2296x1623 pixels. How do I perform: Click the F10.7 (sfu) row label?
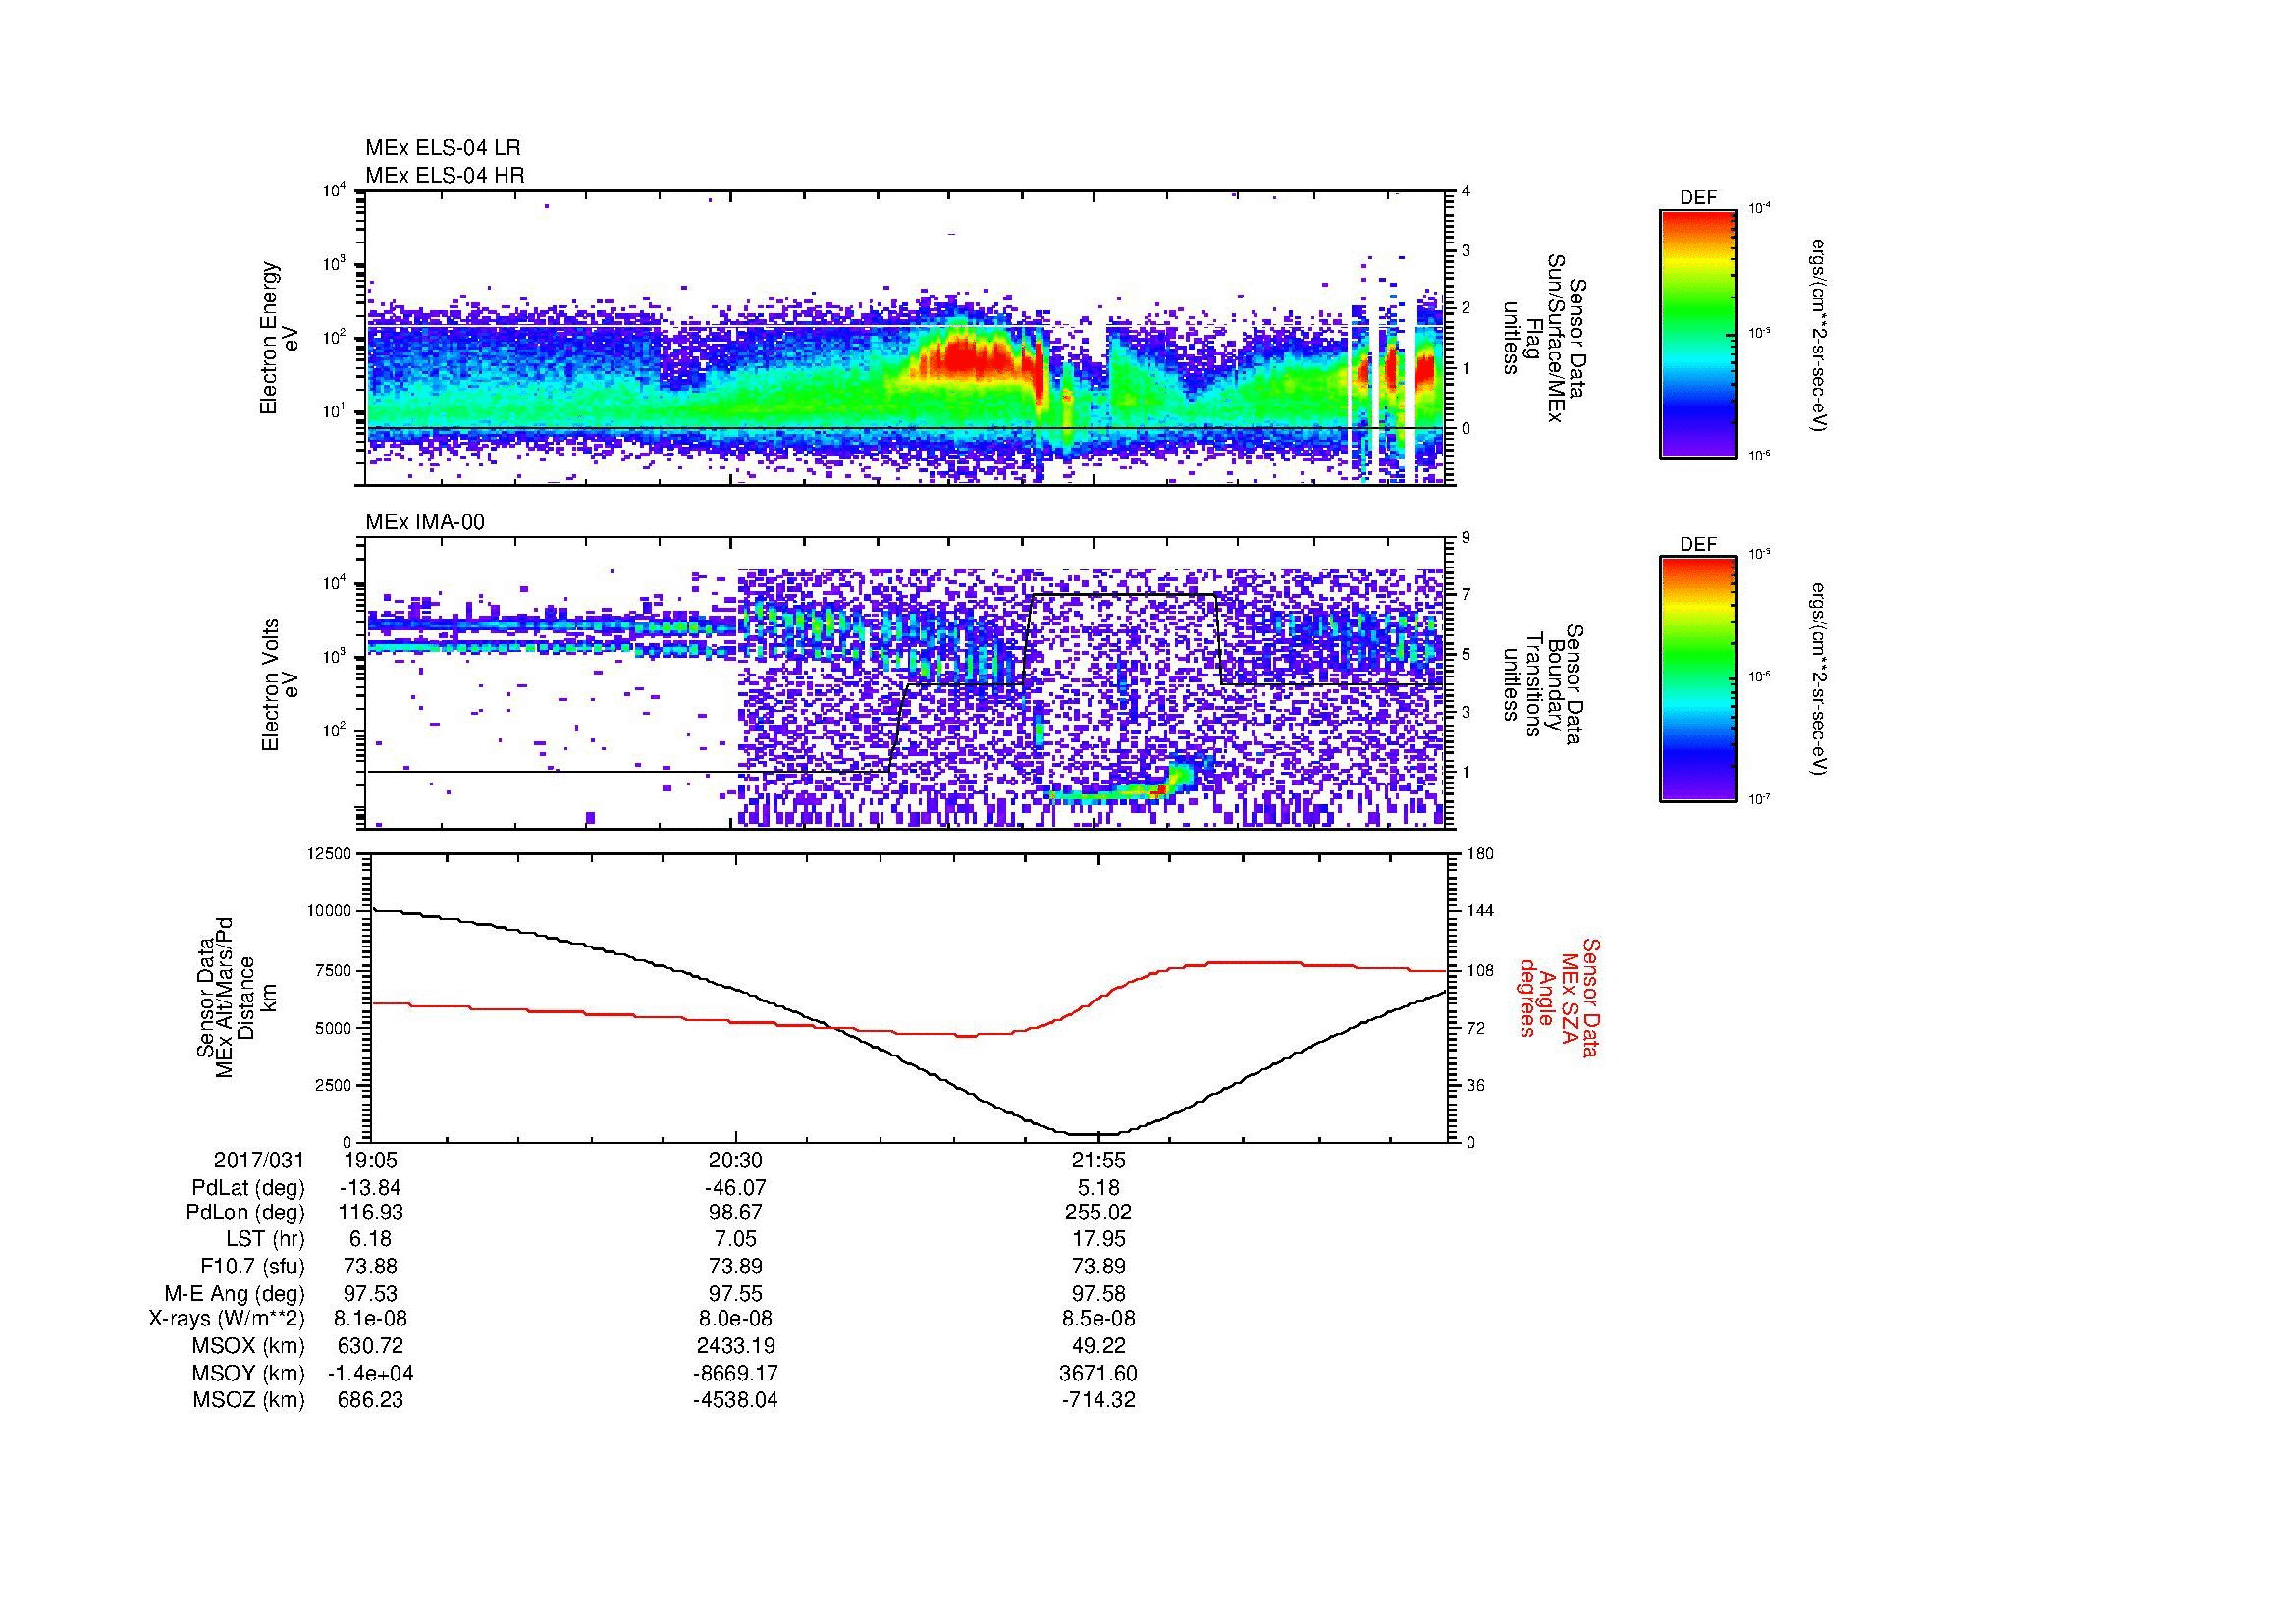(x=252, y=1267)
